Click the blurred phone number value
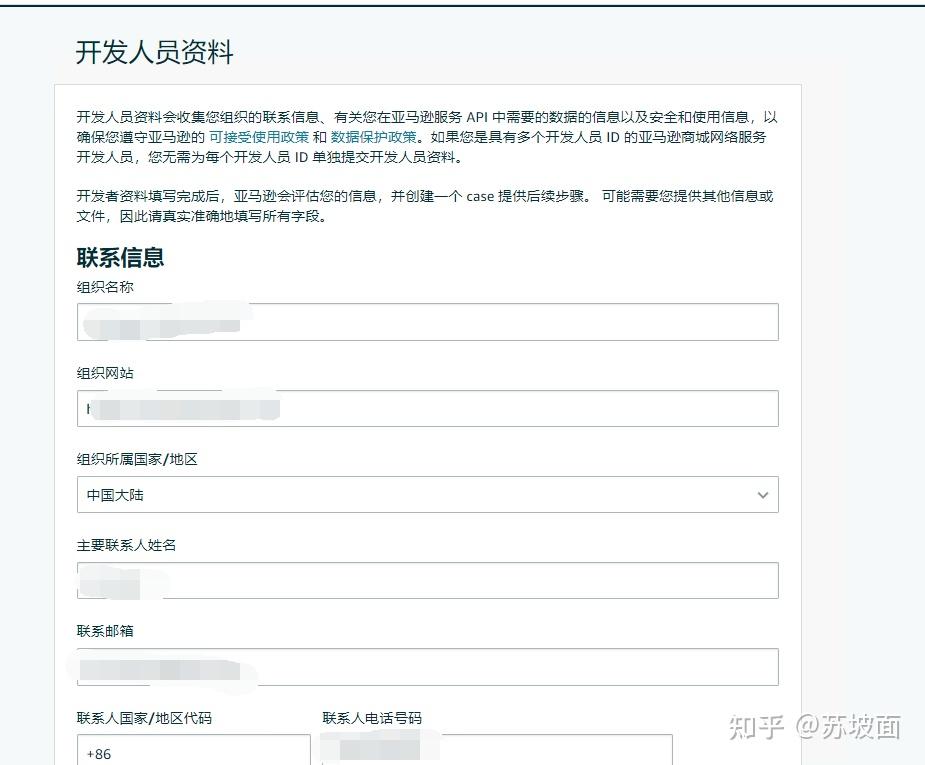Image resolution: width=925 pixels, height=765 pixels. [380, 748]
